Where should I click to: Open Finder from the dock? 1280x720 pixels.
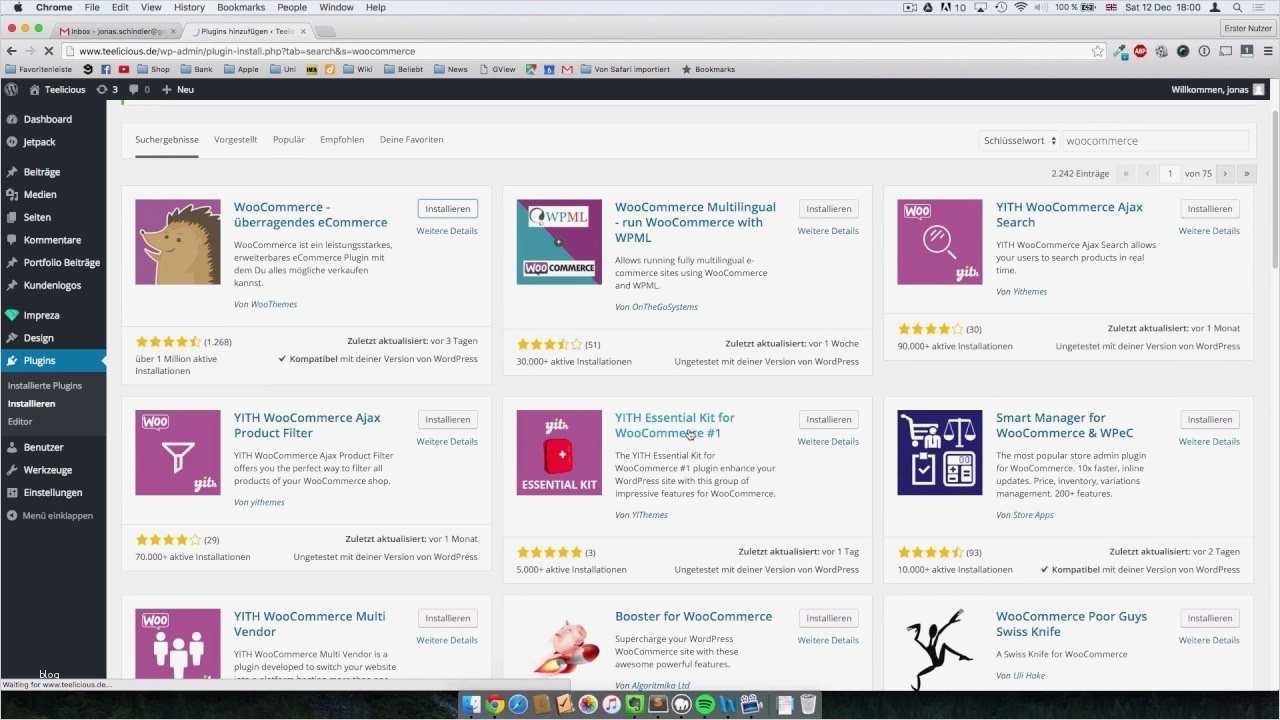pyautogui.click(x=471, y=704)
